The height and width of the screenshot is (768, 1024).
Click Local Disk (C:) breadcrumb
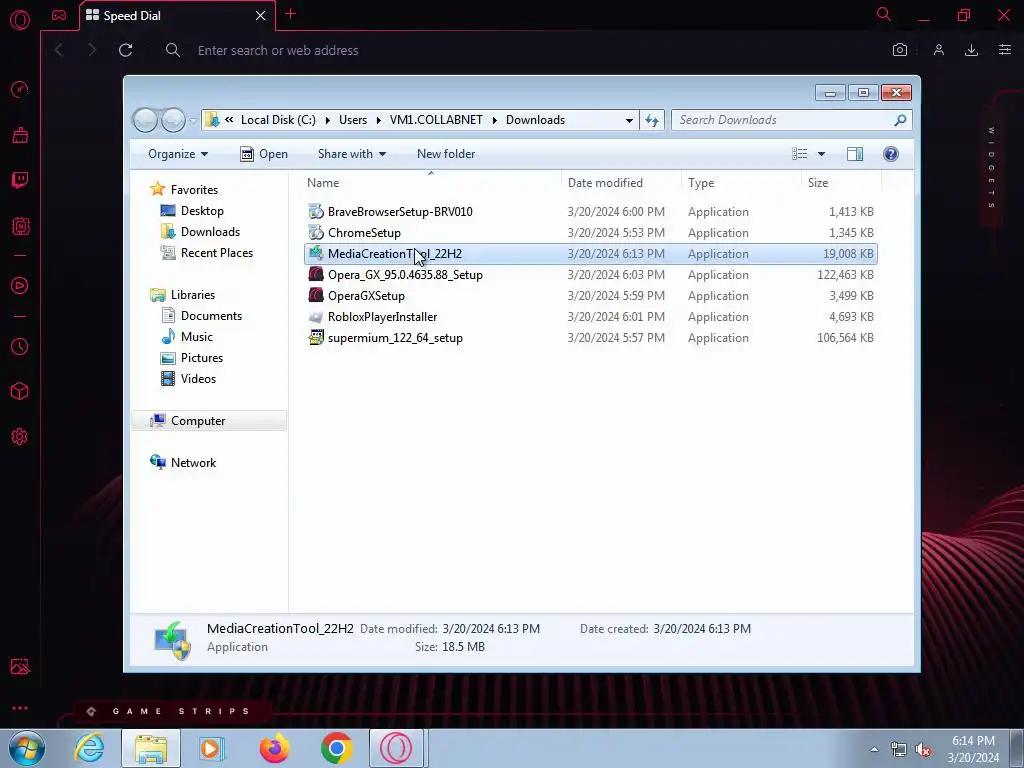point(278,120)
